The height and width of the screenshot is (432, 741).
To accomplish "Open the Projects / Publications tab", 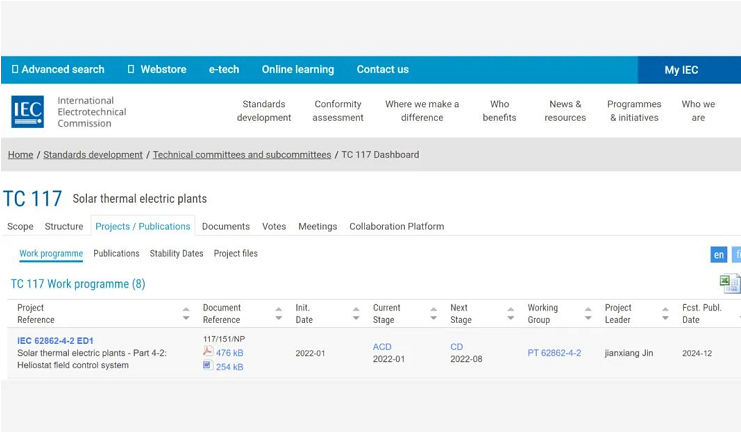I will click(143, 227).
